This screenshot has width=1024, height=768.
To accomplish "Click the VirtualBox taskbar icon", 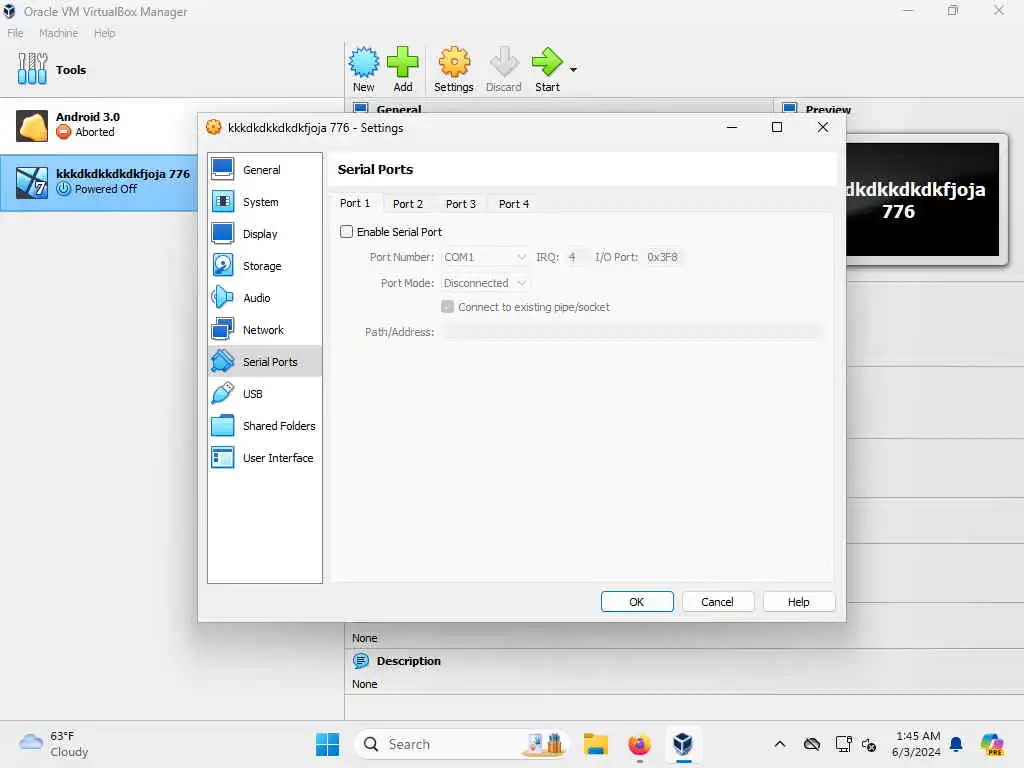I will coord(682,744).
